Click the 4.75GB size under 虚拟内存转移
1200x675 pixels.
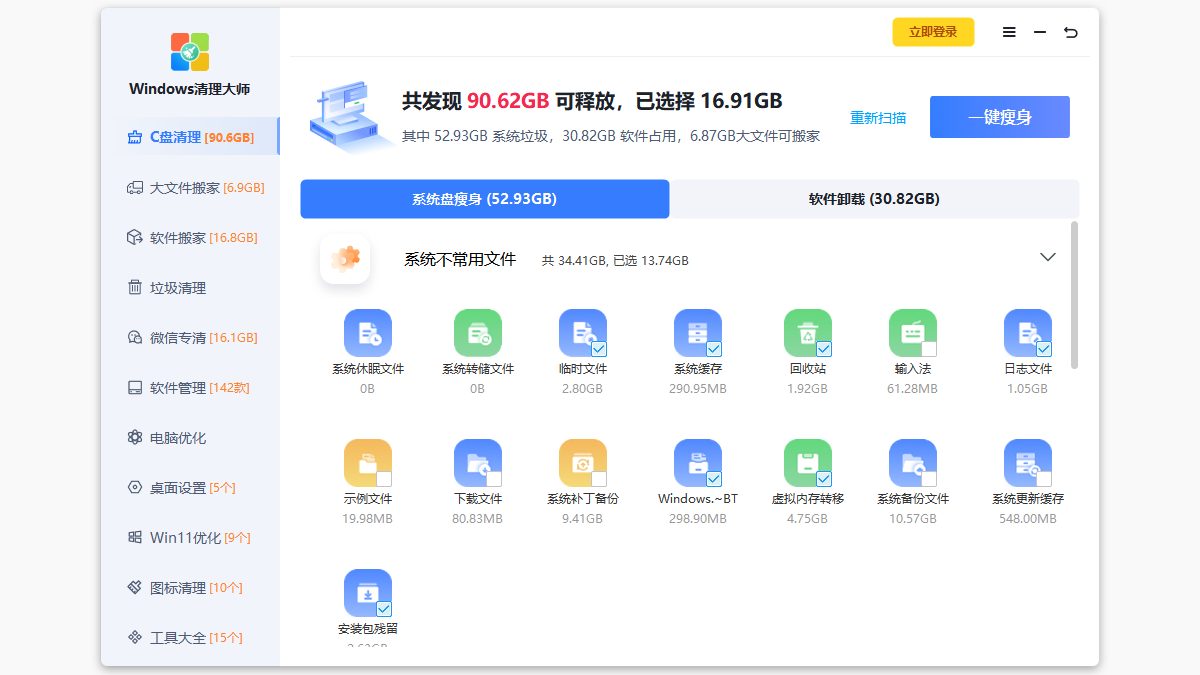click(808, 518)
